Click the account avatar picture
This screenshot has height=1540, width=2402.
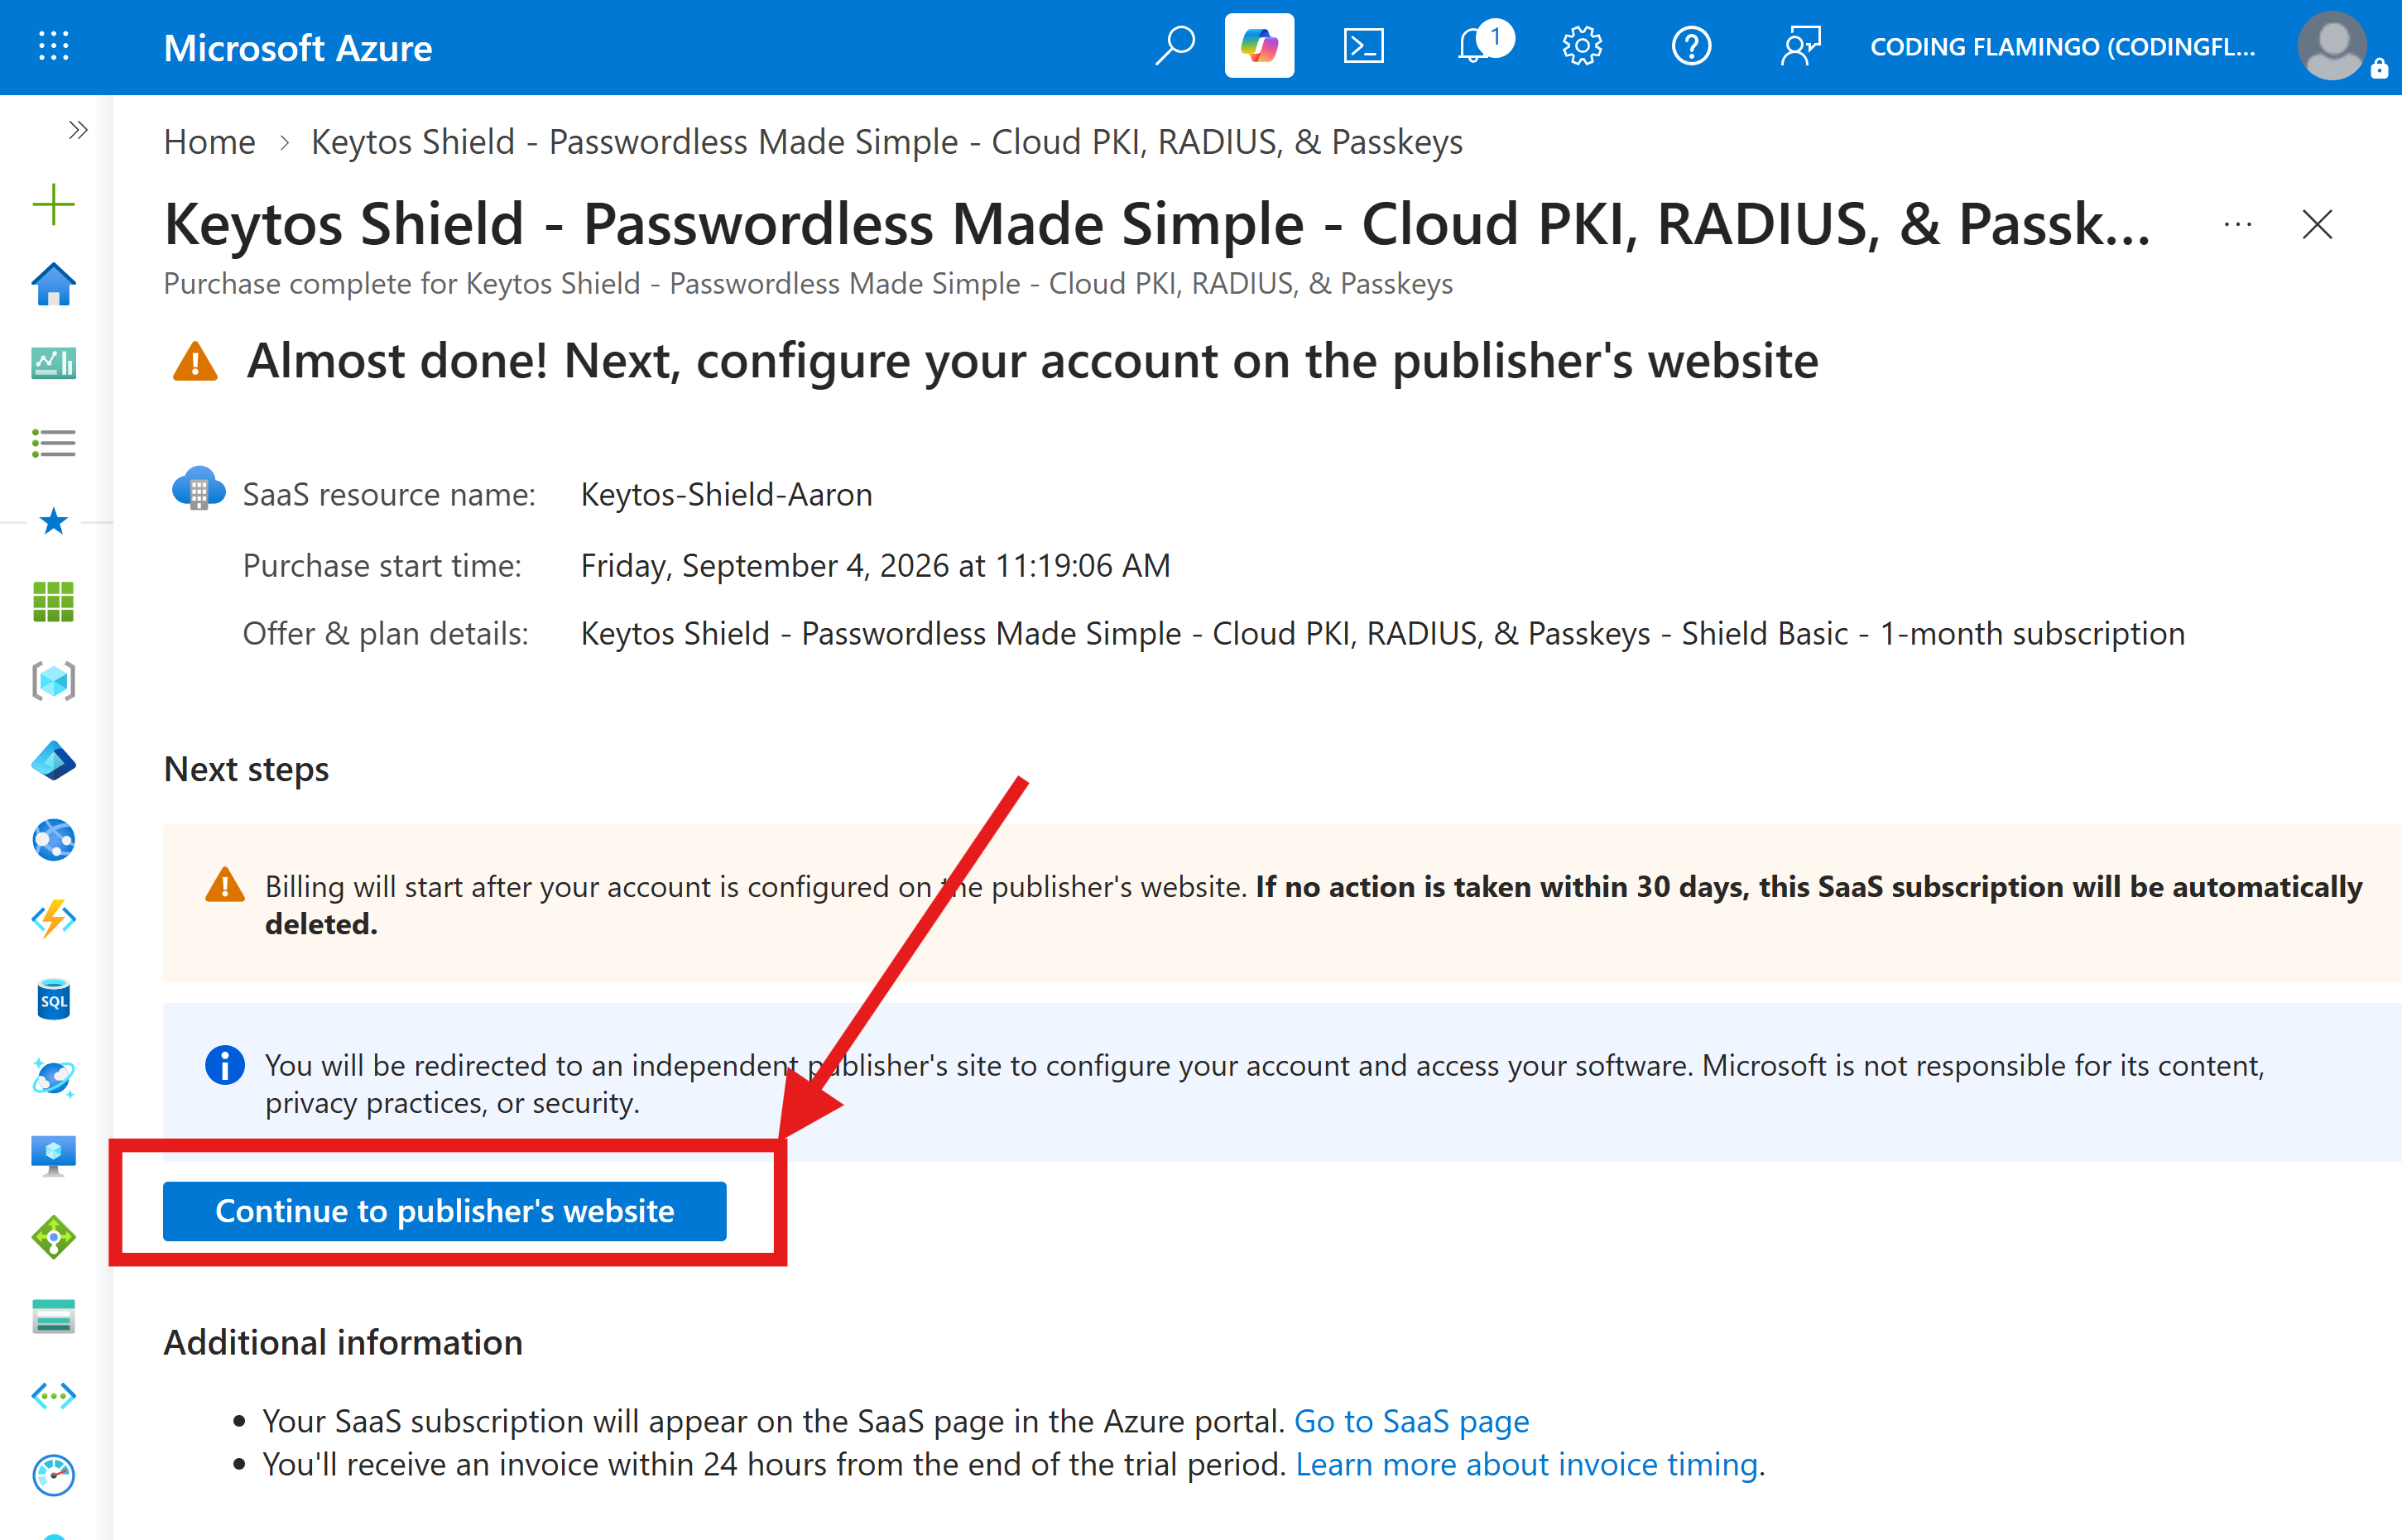tap(2333, 46)
